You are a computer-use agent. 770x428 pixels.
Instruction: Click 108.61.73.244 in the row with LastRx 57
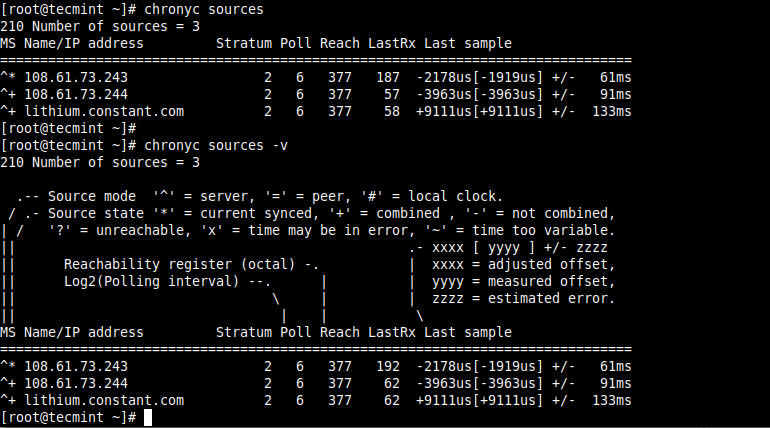76,94
